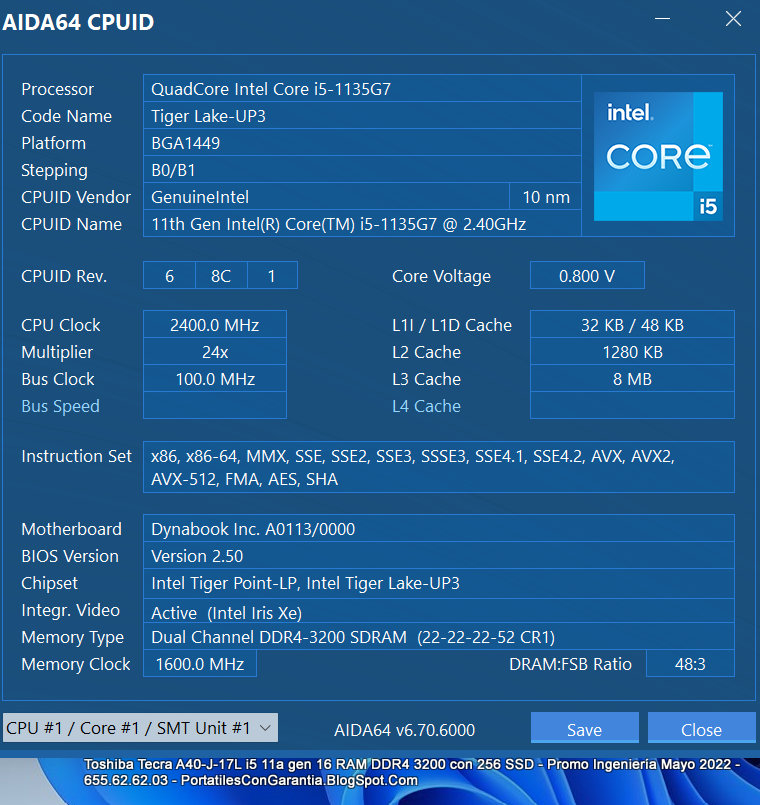Click the empty Bus Speed field
Viewport: 760px width, 805px height.
point(215,406)
